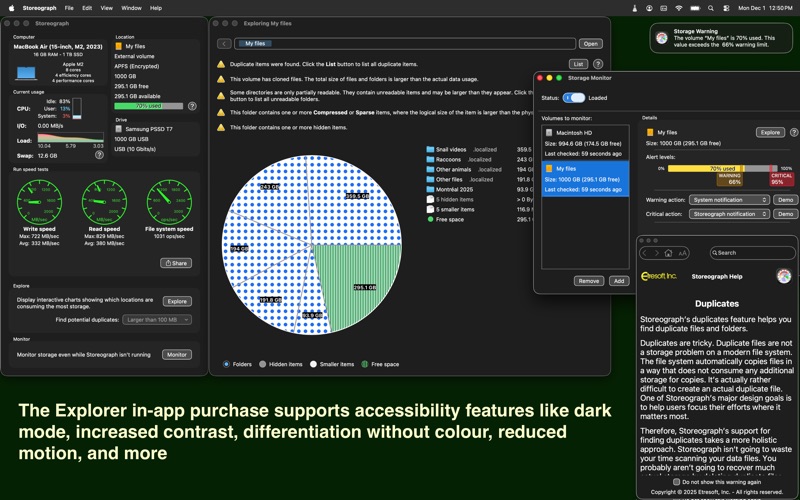
Task: Click the Samsung PSSD T7 drive icon
Action: point(119,129)
